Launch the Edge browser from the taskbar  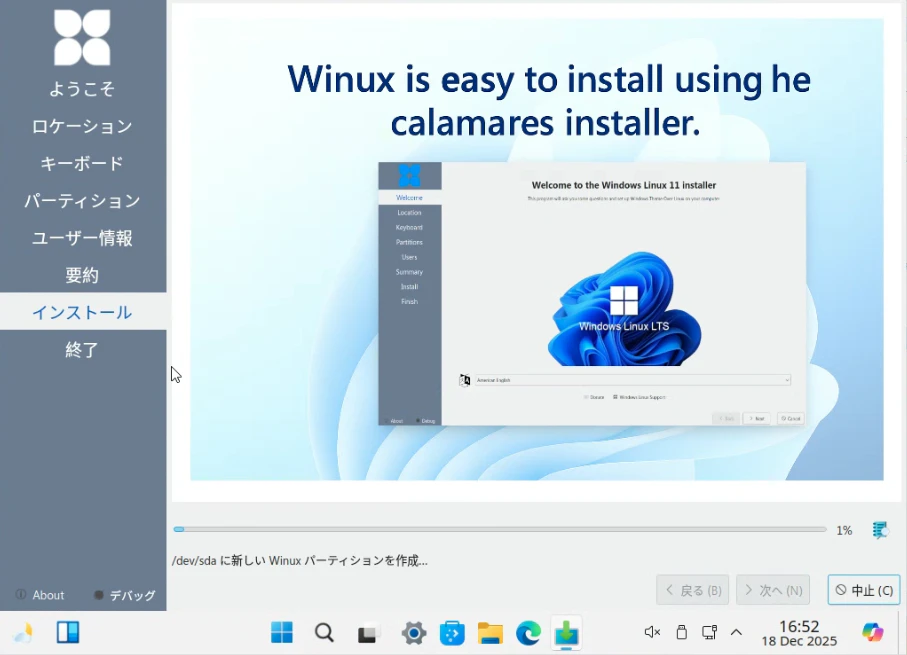(x=528, y=633)
